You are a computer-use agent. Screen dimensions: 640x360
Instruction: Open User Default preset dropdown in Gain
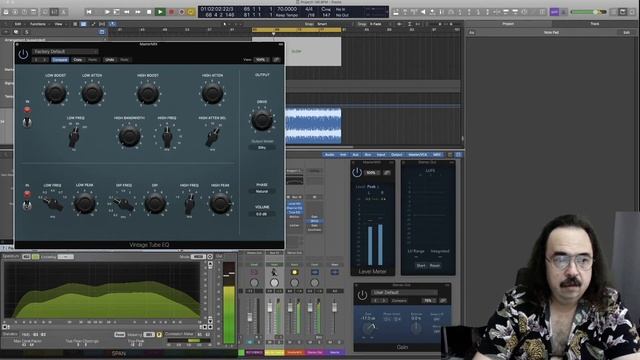click(404, 292)
